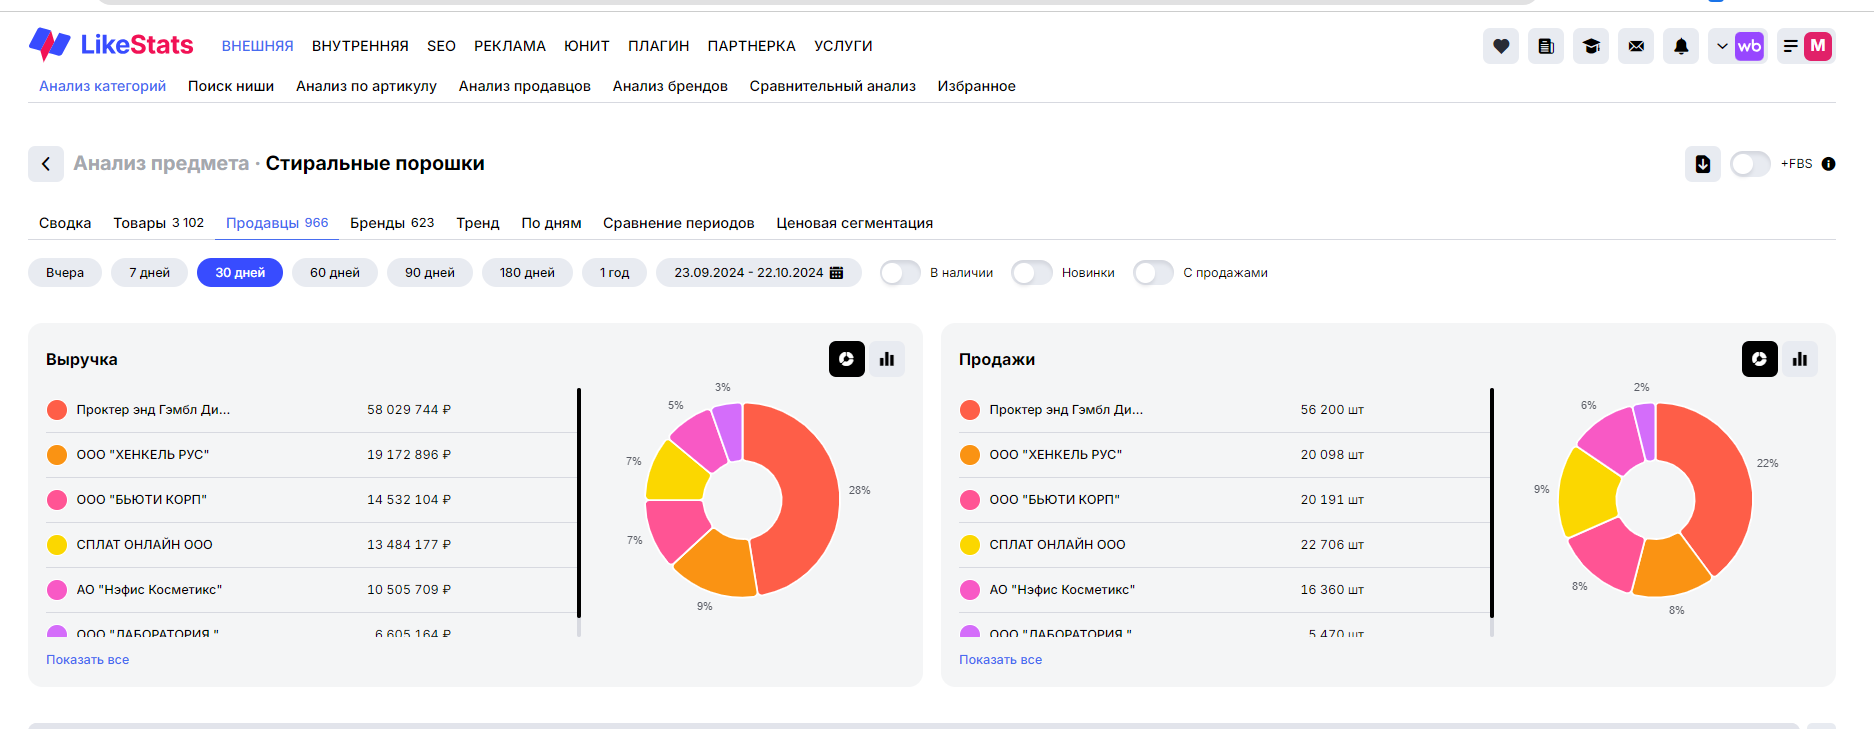Open the calendar icon in date range
1874x729 pixels.
[x=837, y=272]
